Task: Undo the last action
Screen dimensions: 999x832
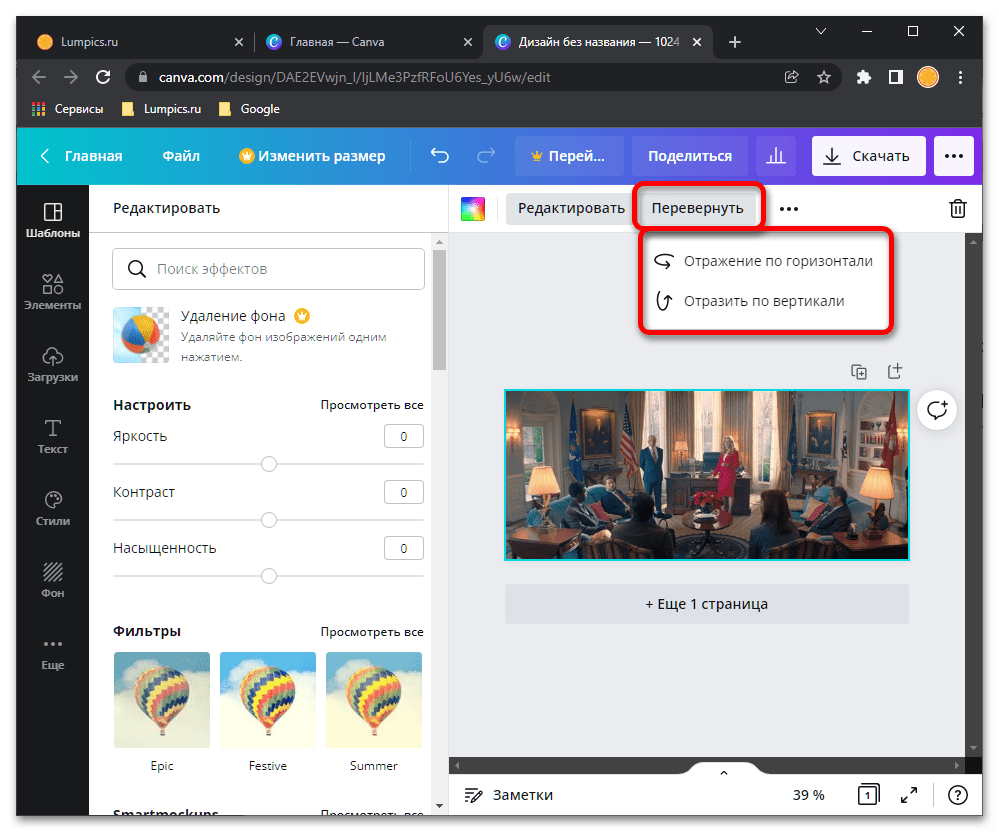Action: (x=440, y=156)
